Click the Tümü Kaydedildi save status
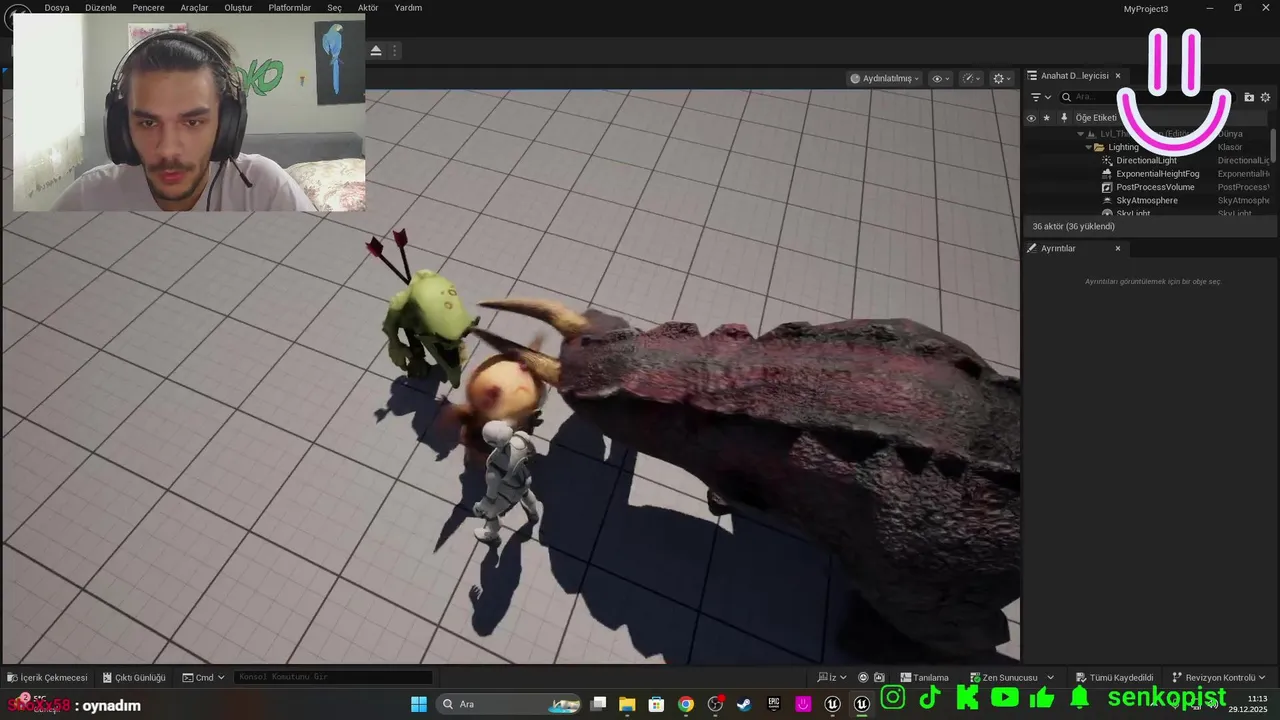This screenshot has height=720, width=1280. tap(1114, 678)
